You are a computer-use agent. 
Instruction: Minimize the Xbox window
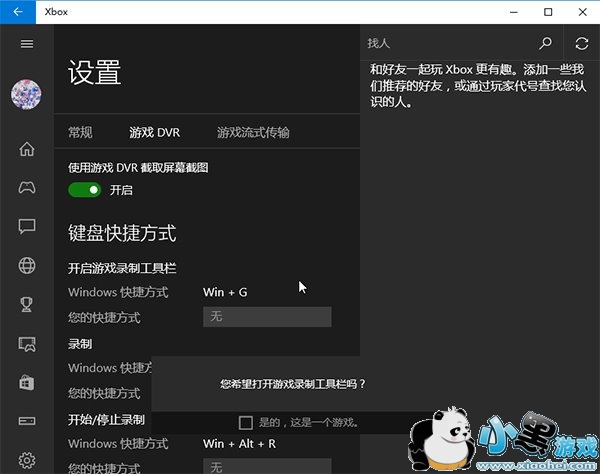click(x=514, y=12)
